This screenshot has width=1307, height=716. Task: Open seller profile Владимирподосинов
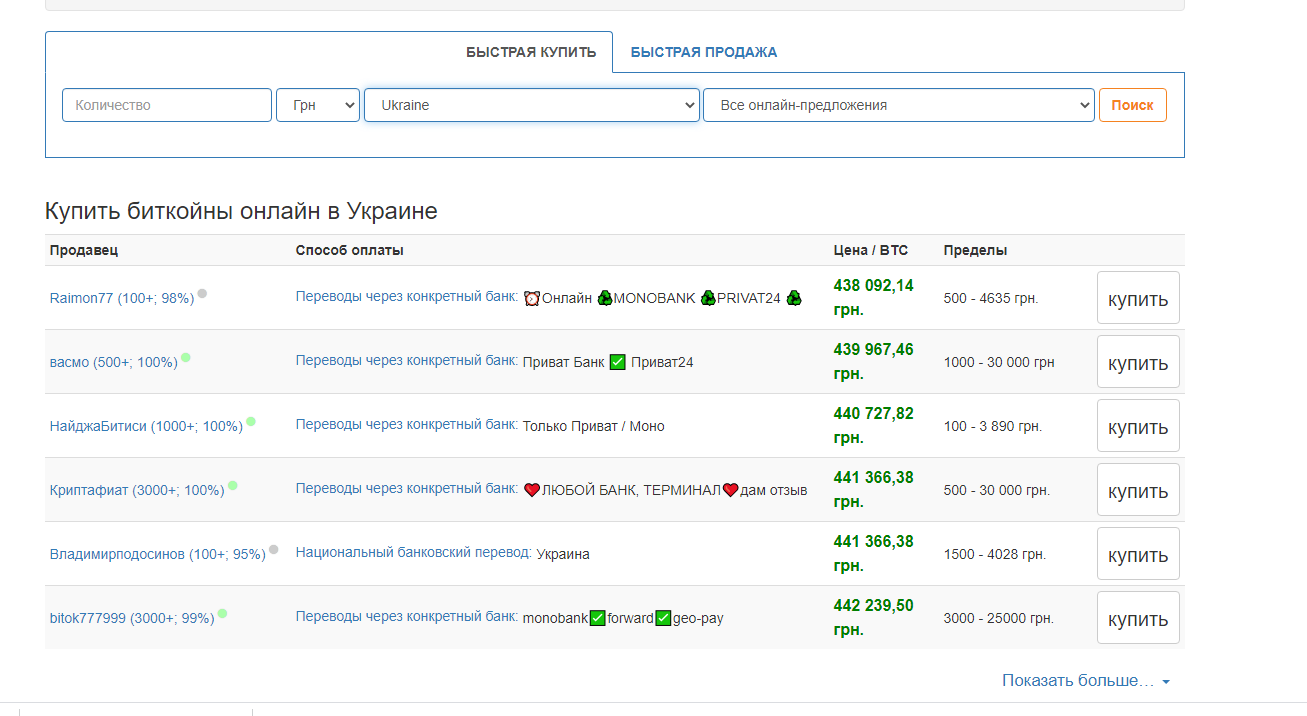[x=158, y=554]
